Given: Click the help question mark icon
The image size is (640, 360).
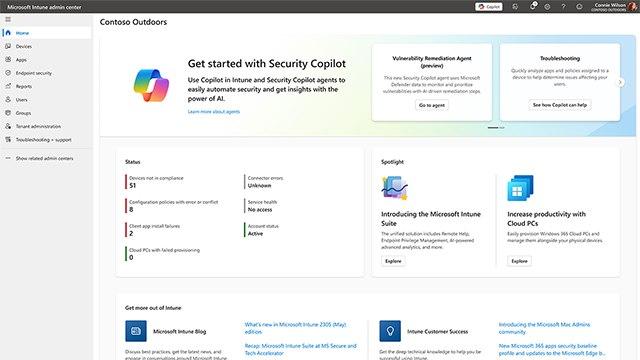Looking at the screenshot, I should tap(563, 7).
